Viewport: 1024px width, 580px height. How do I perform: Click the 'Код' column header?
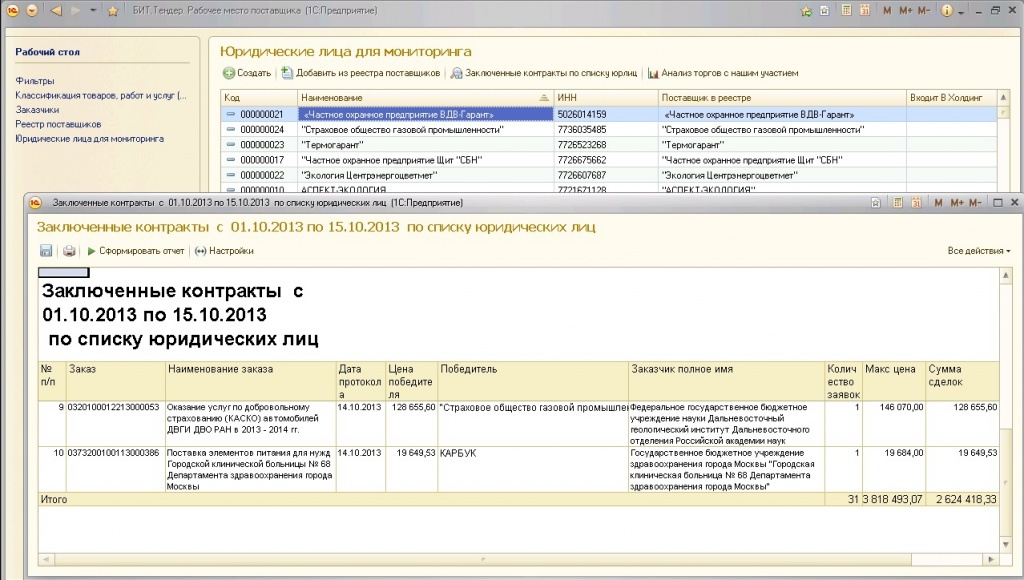click(x=259, y=97)
